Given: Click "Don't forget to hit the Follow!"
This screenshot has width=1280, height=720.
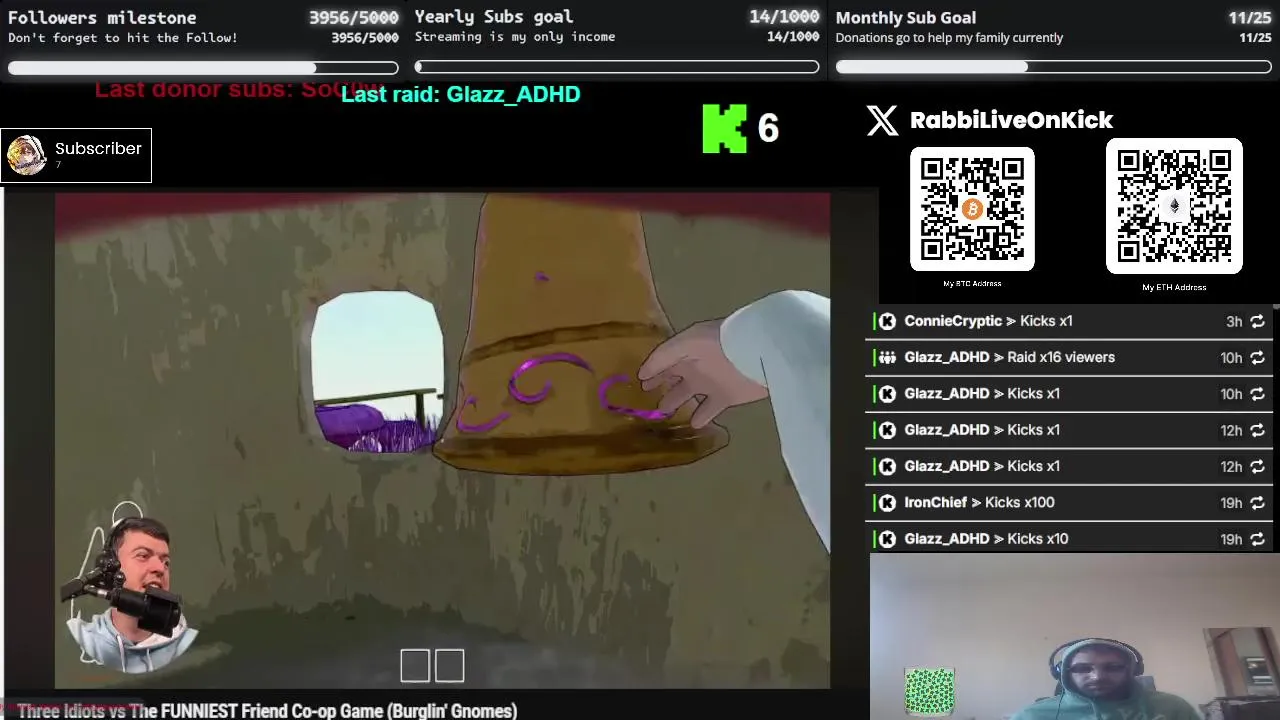Looking at the screenshot, I should (123, 38).
